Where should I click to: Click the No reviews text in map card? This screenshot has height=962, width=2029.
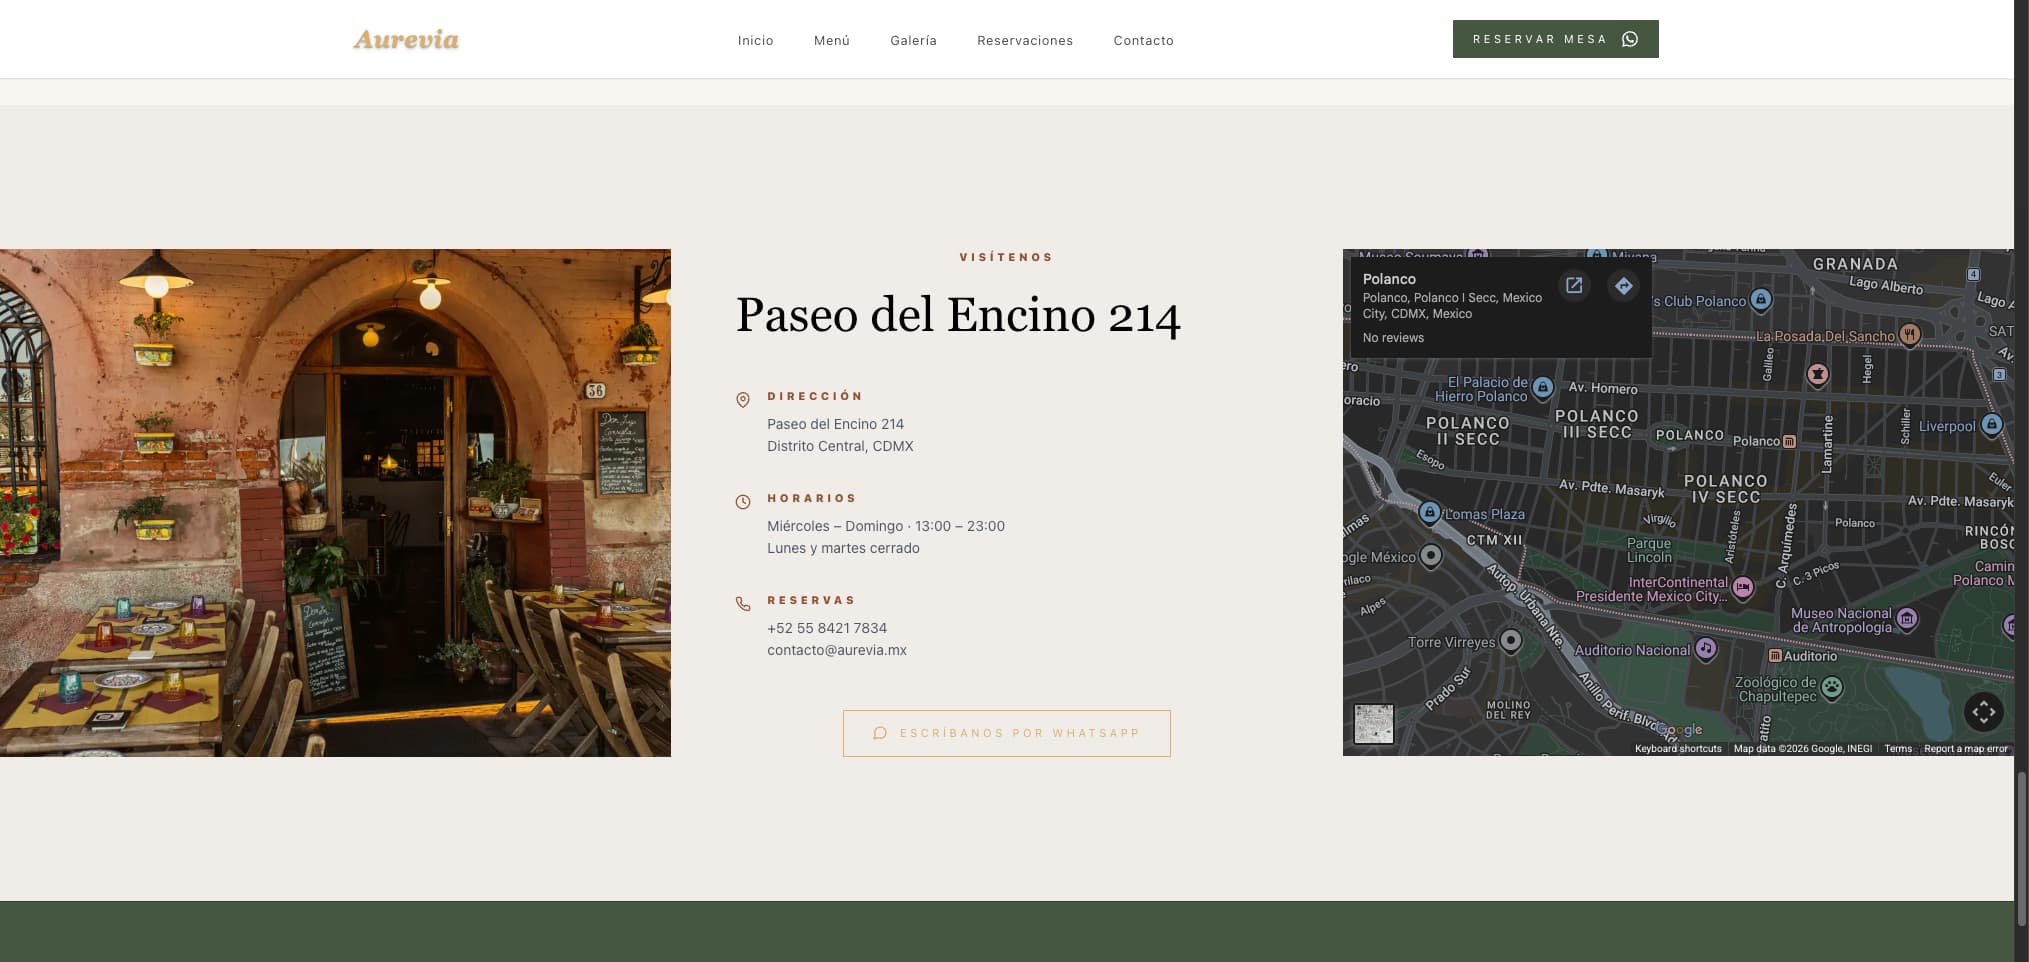click(1393, 338)
